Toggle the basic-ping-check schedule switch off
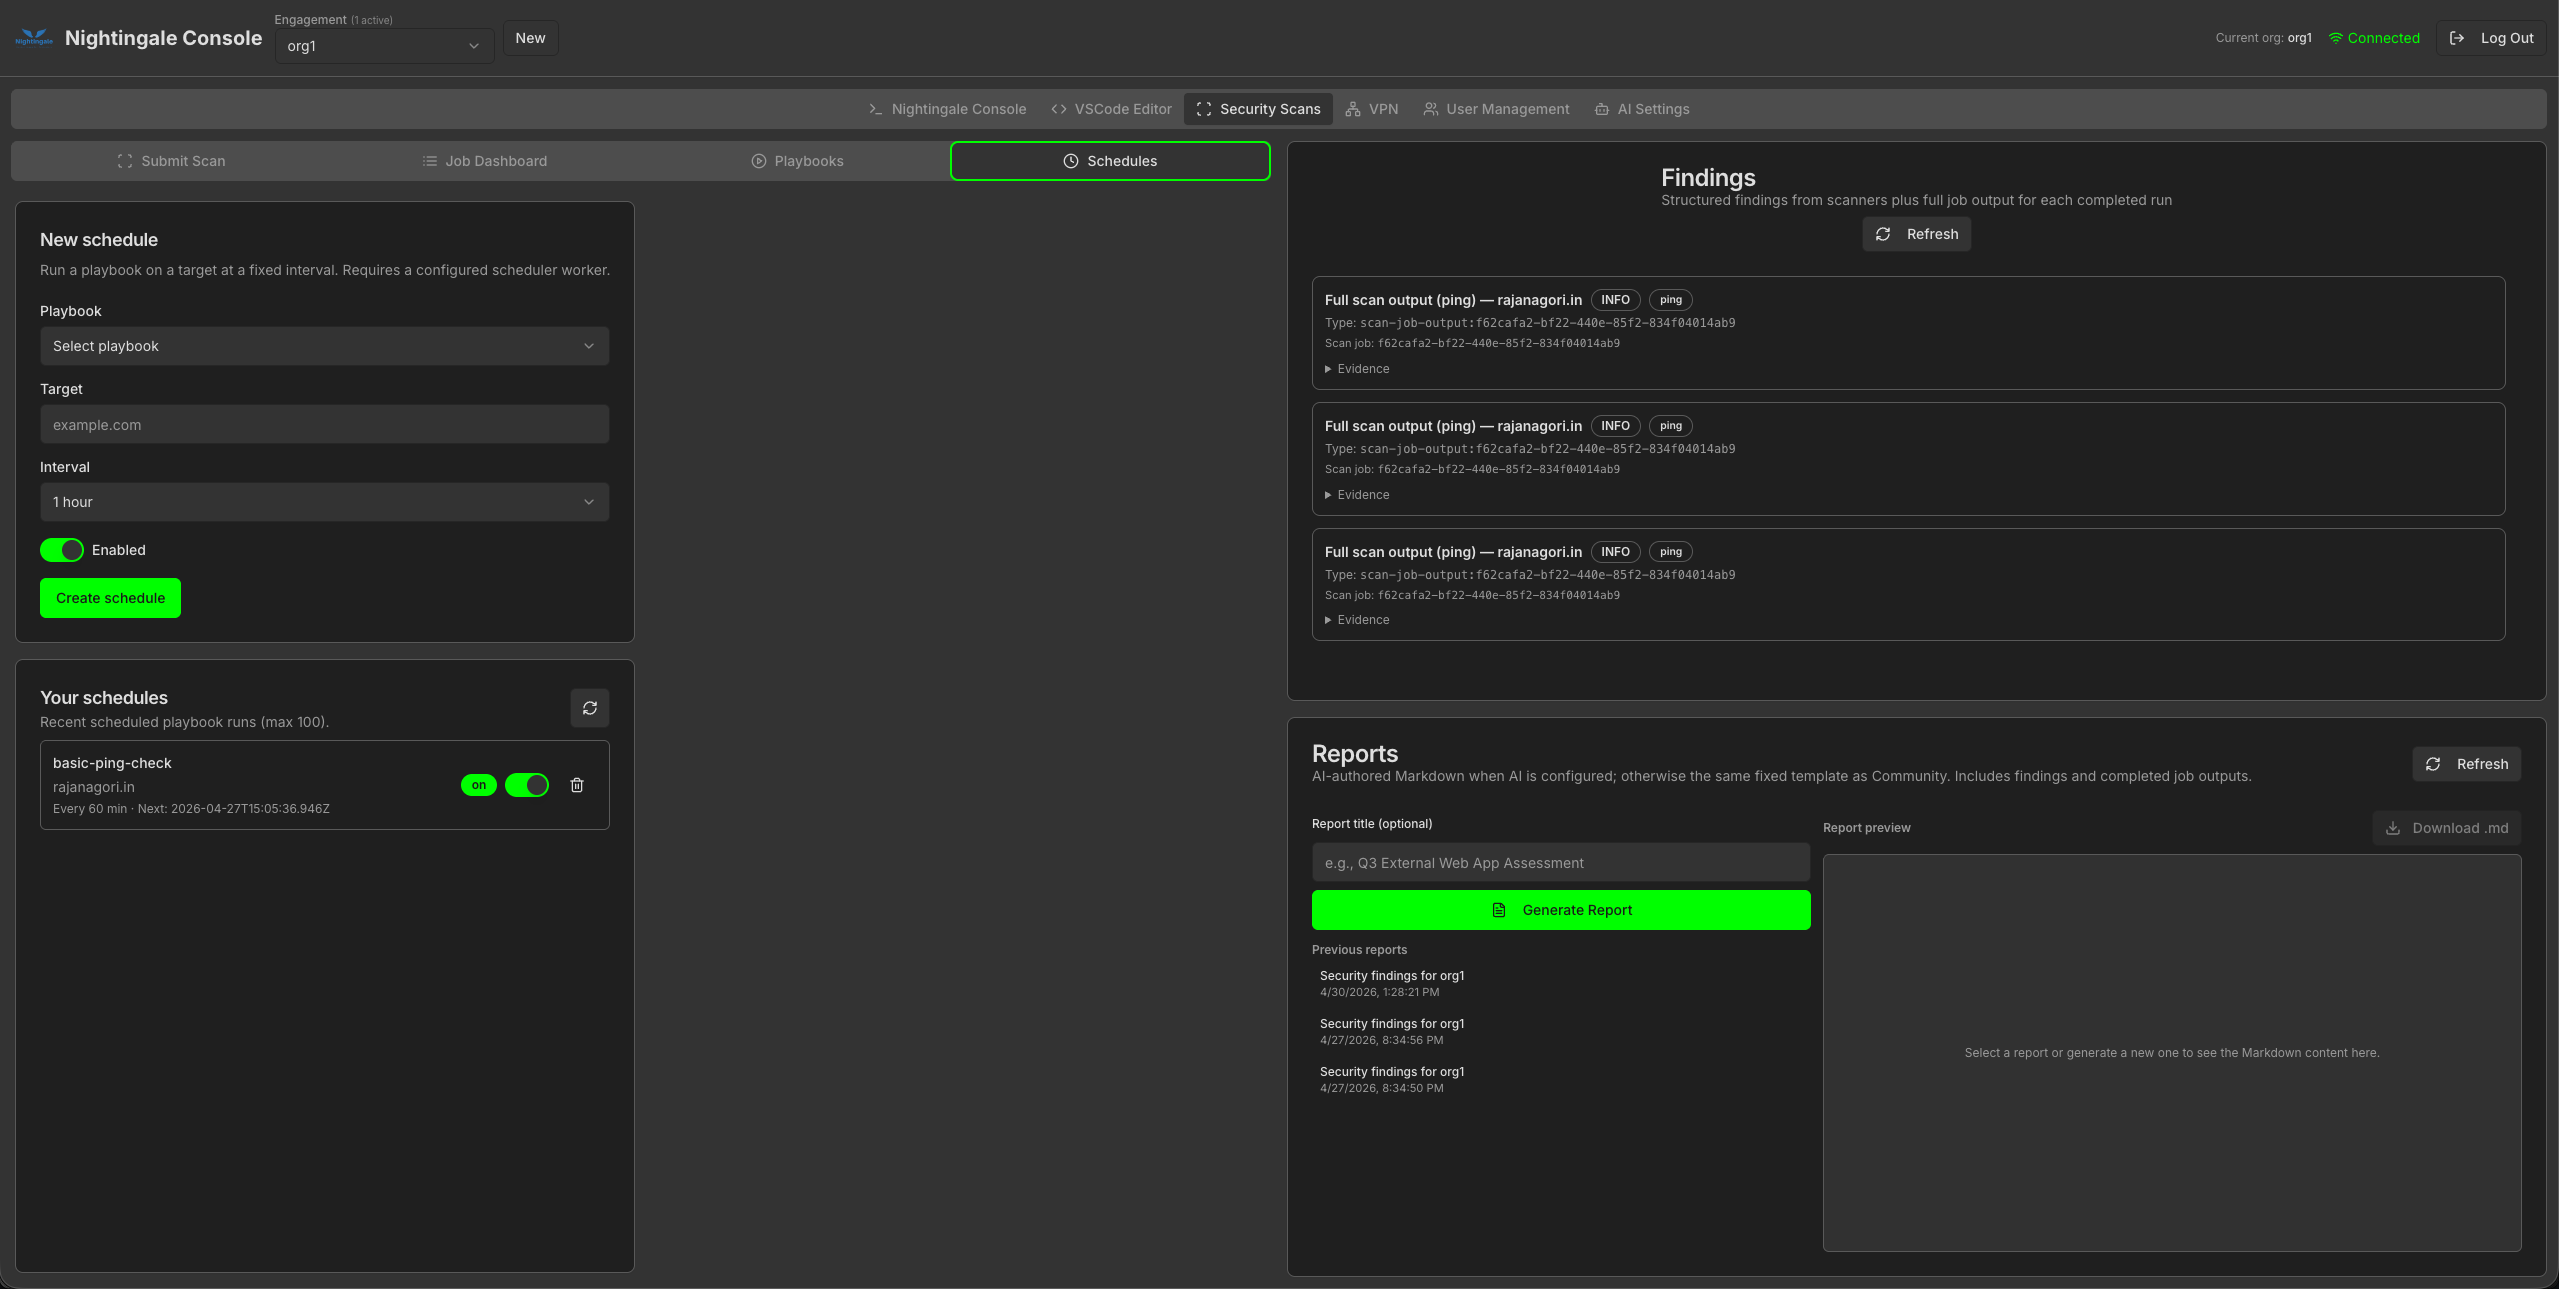 (526, 785)
